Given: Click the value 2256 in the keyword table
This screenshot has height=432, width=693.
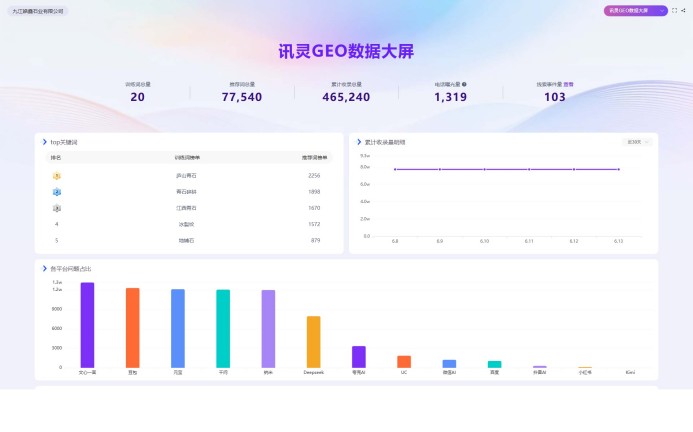Looking at the screenshot, I should [x=314, y=176].
